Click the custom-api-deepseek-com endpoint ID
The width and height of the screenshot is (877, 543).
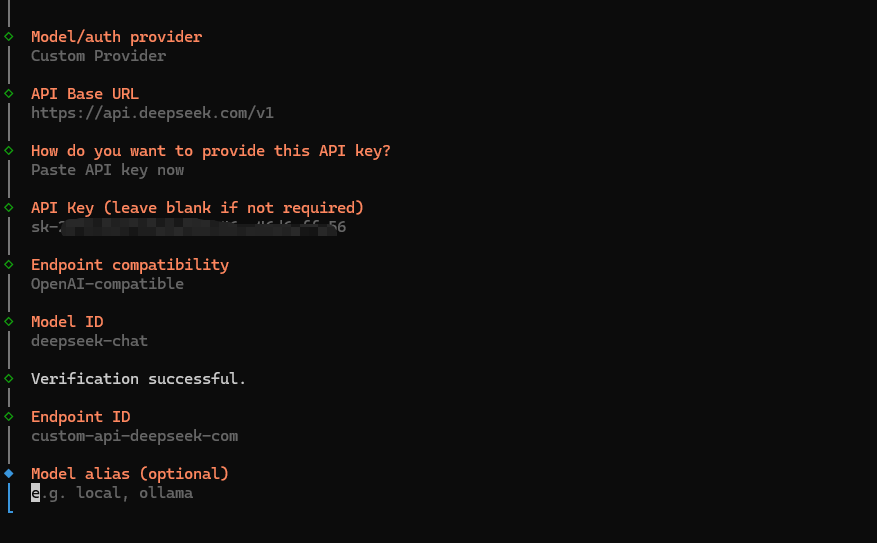[x=134, y=436]
